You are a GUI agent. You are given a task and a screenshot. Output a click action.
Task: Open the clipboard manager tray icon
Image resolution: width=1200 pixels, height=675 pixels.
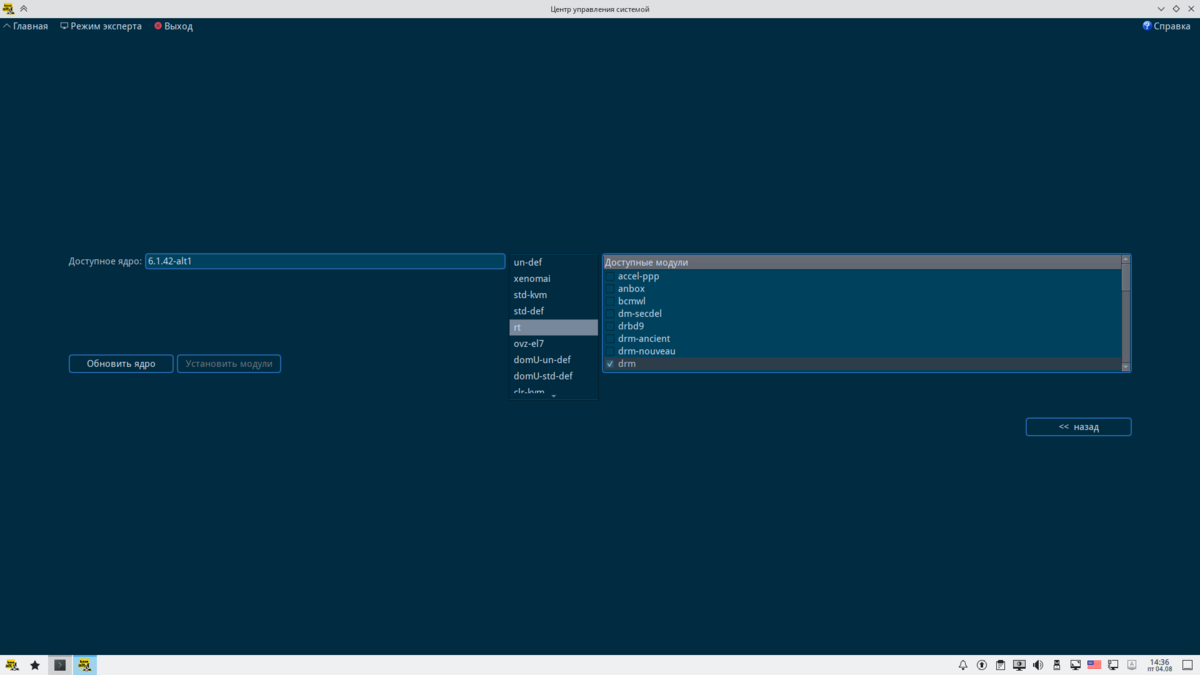tap(1000, 664)
